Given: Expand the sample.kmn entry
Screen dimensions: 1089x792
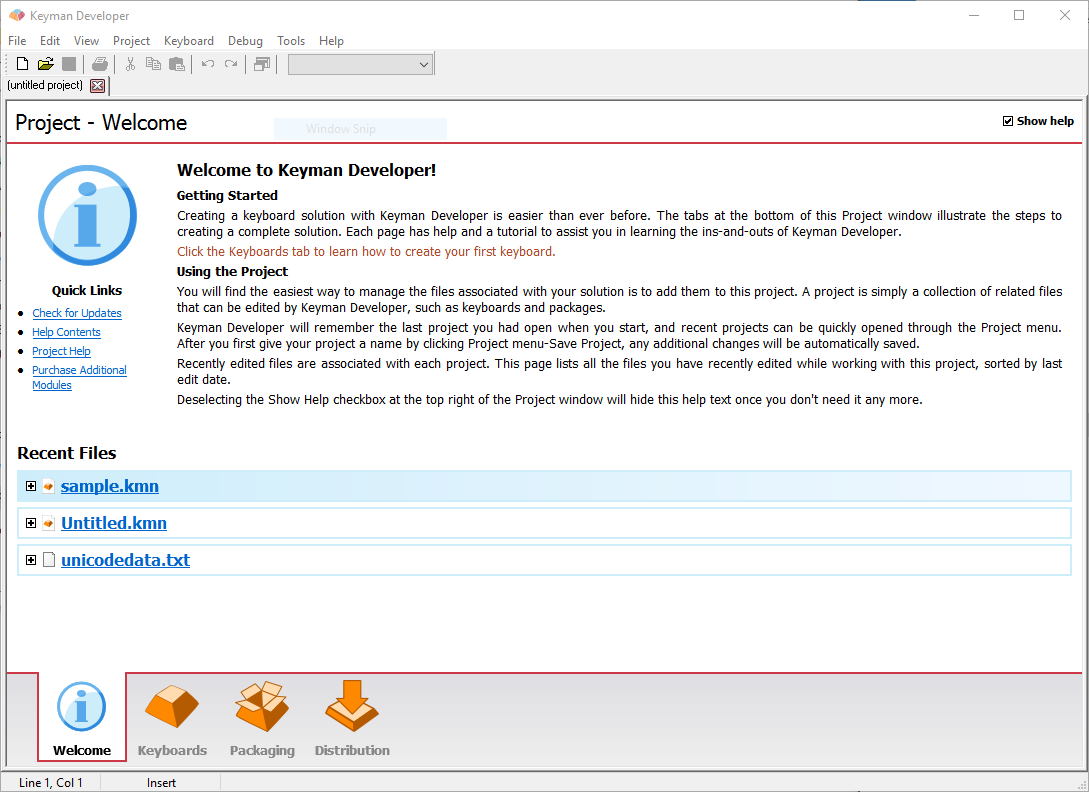Looking at the screenshot, I should coord(31,486).
